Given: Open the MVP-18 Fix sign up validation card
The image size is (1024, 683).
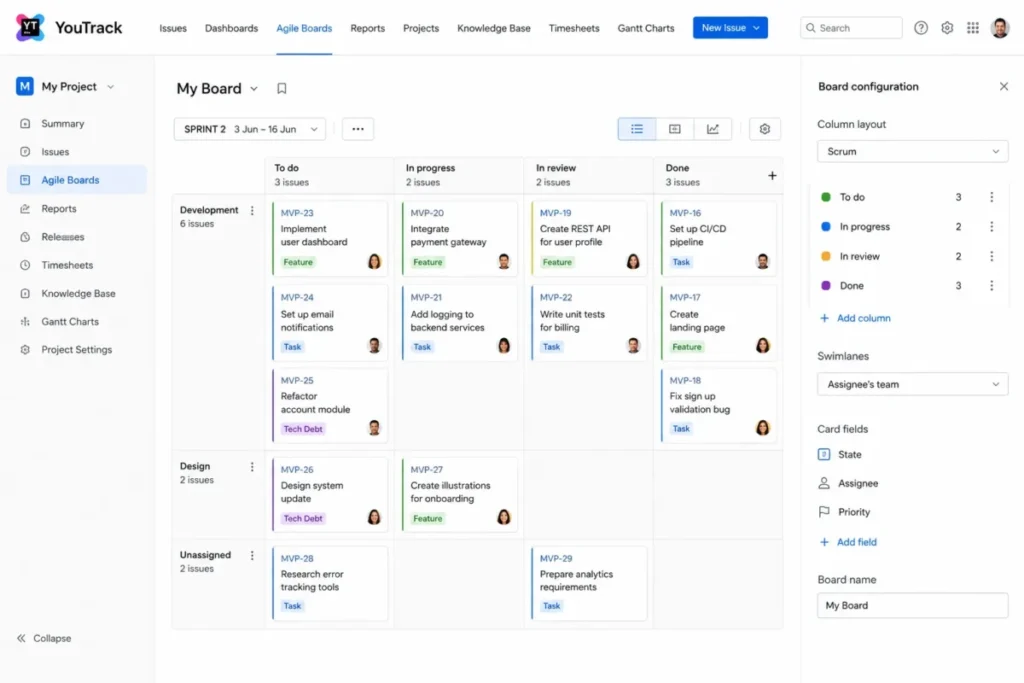Looking at the screenshot, I should pyautogui.click(x=718, y=405).
